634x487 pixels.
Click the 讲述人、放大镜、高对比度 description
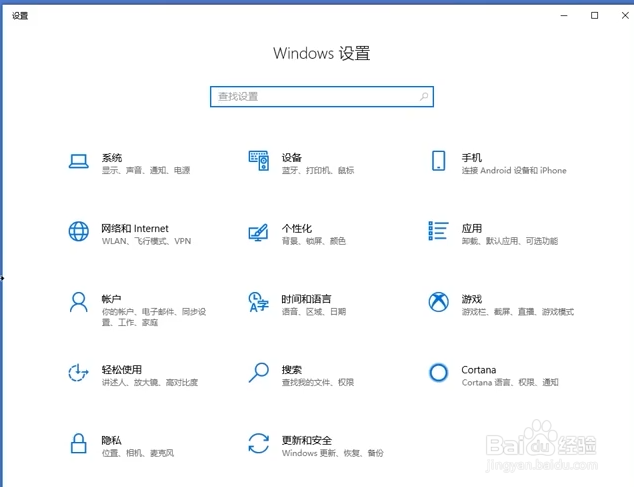(150, 382)
